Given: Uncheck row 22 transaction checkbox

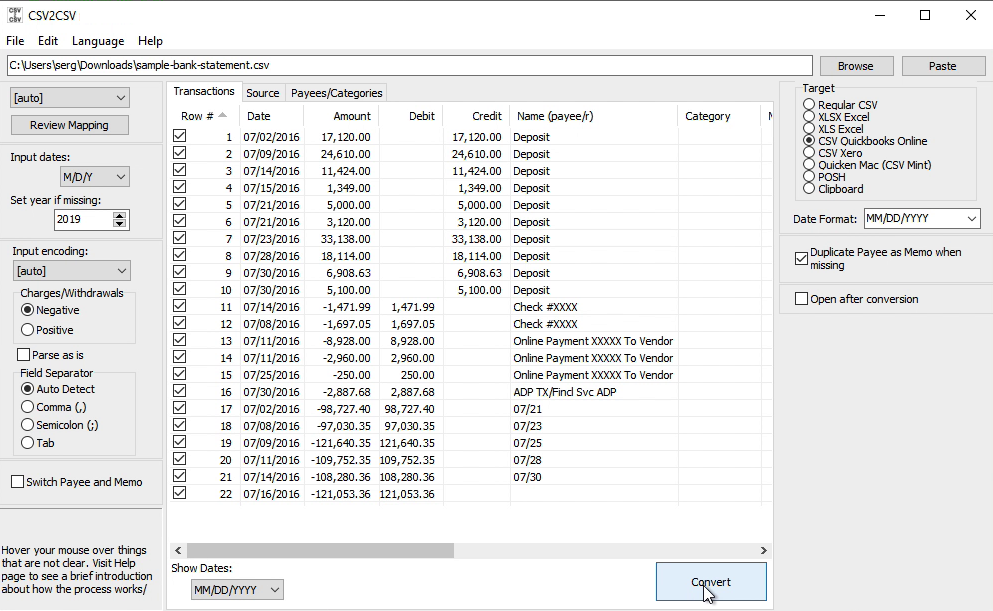Looking at the screenshot, I should [180, 493].
